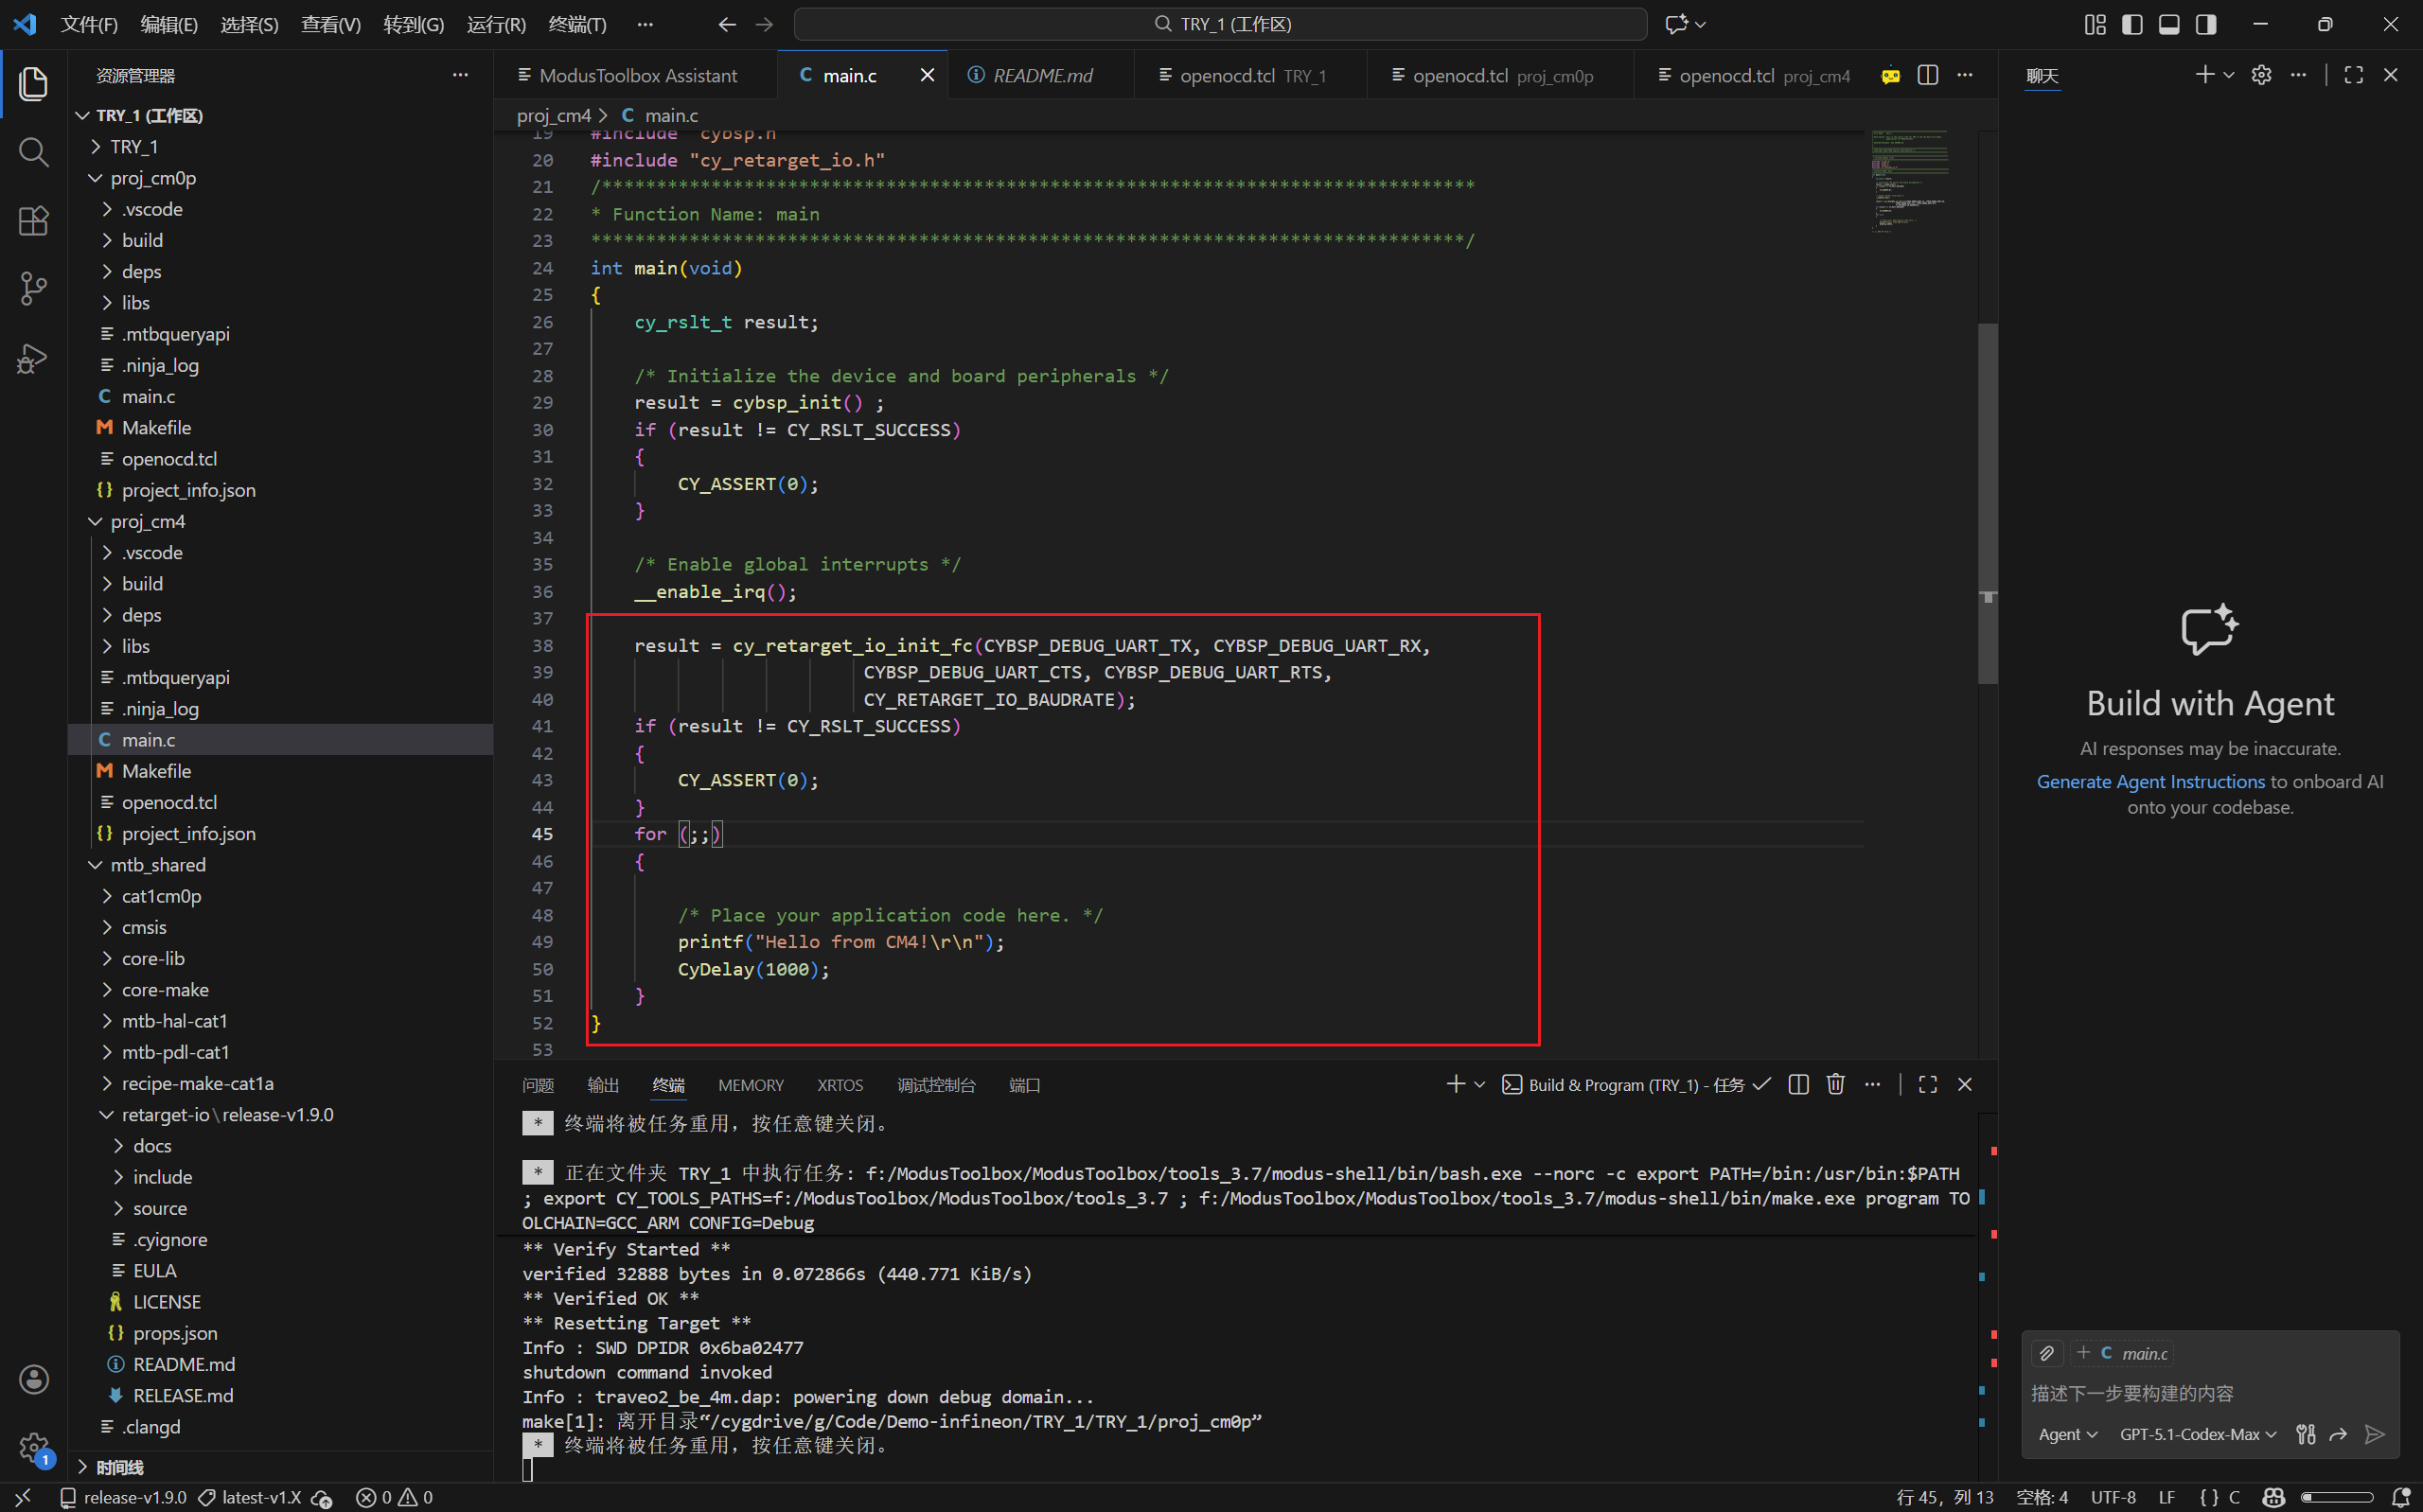Switch to the README.md tab
Screen dimensions: 2423x1512
1042,75
